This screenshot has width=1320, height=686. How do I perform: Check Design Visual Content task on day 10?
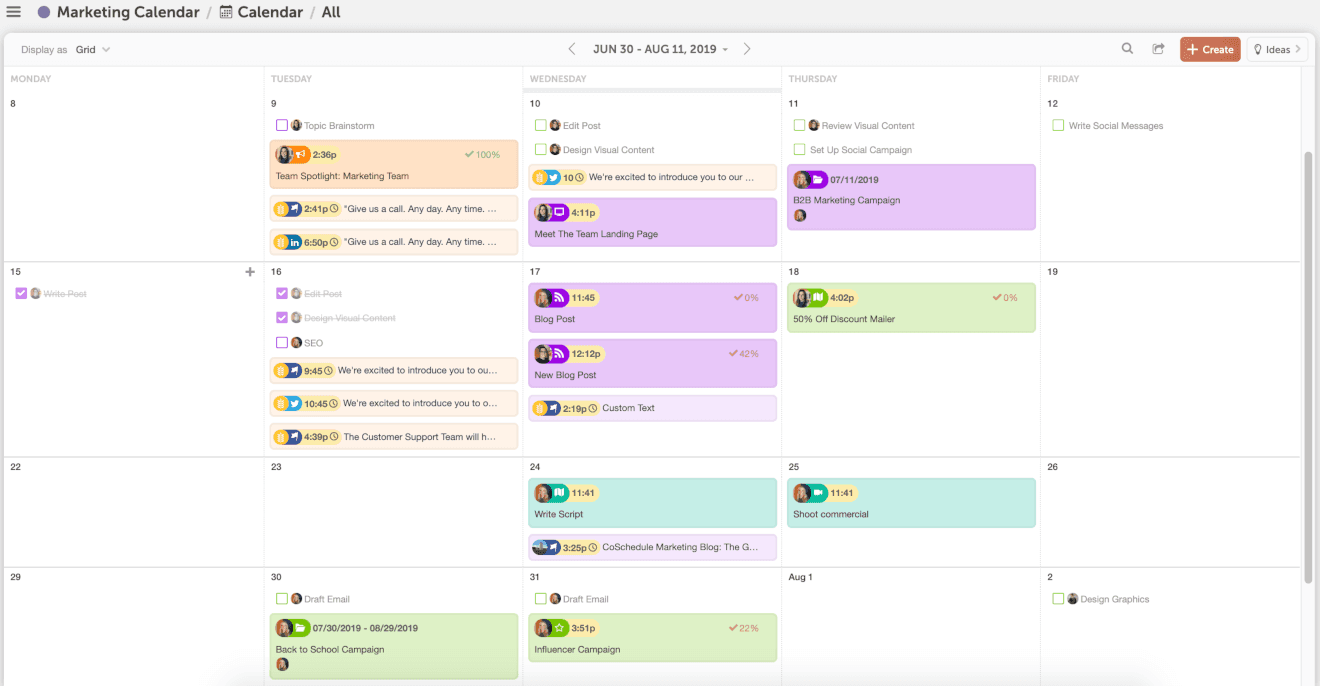[x=540, y=150]
